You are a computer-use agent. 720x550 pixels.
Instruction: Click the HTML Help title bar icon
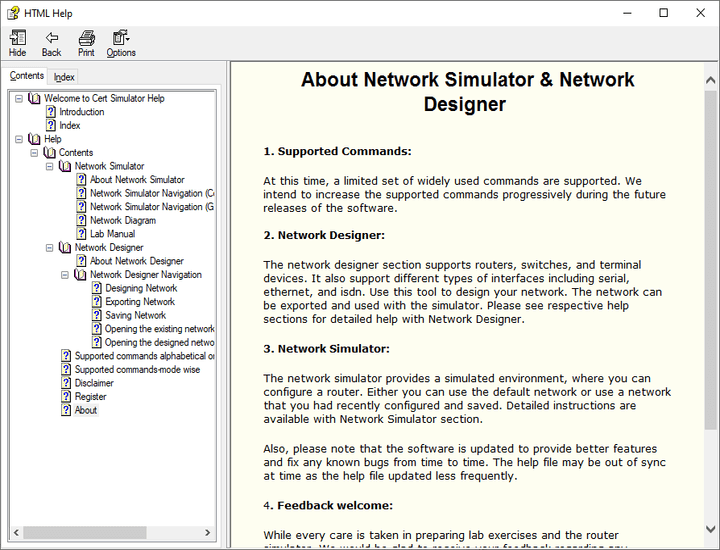(13, 13)
